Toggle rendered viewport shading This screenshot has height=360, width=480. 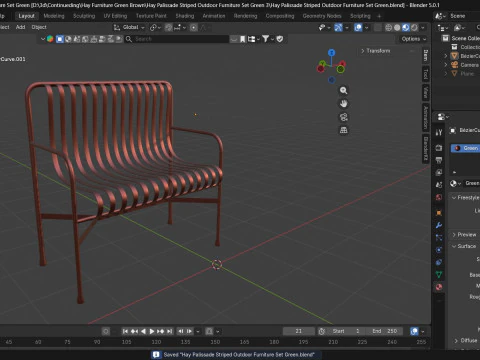click(414, 28)
